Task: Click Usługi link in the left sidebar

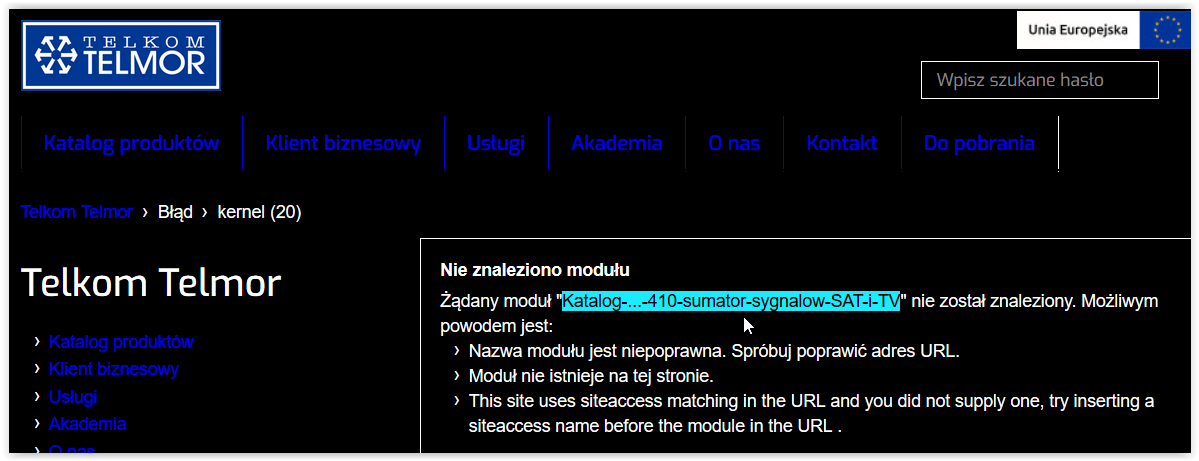Action: coord(73,397)
